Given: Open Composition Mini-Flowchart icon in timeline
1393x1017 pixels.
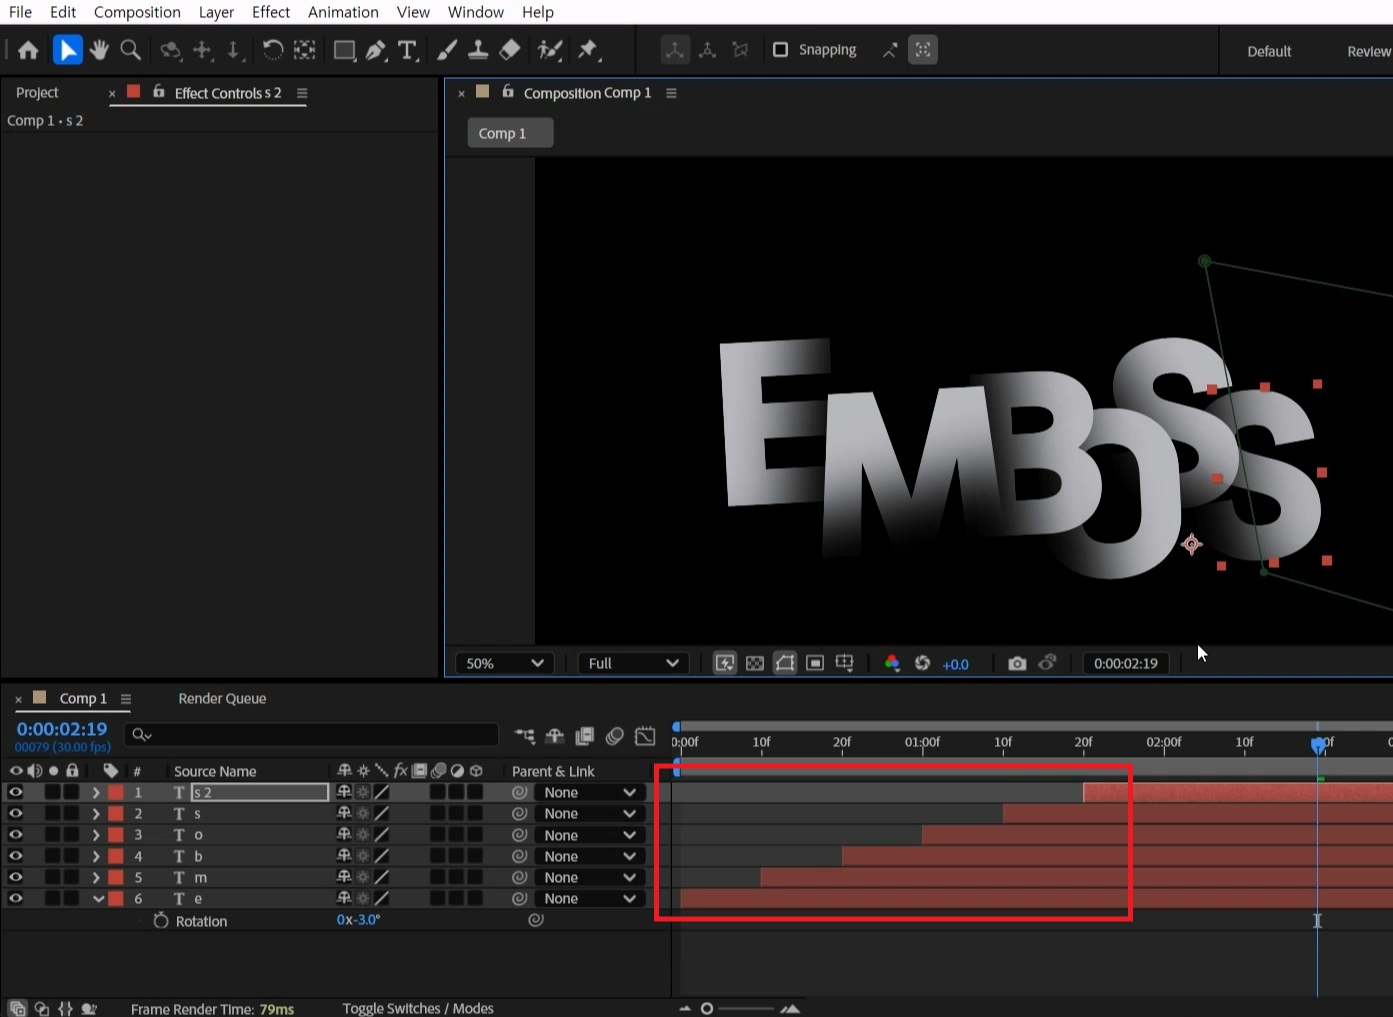Looking at the screenshot, I should [525, 736].
